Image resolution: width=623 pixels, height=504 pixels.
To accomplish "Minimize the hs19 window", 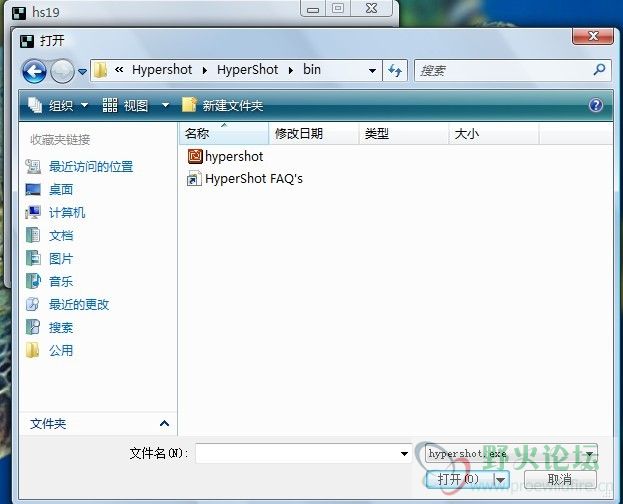I will [313, 9].
